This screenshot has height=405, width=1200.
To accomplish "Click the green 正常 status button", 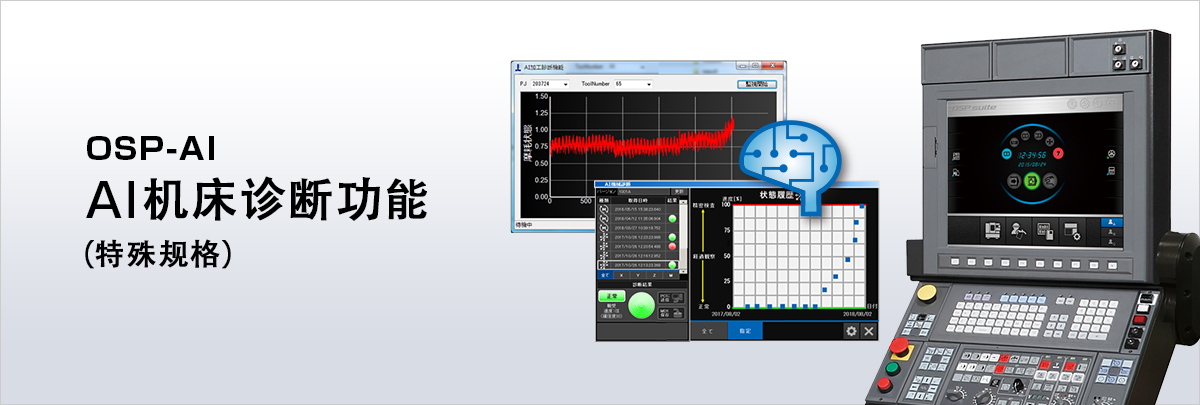I will pyautogui.click(x=612, y=296).
